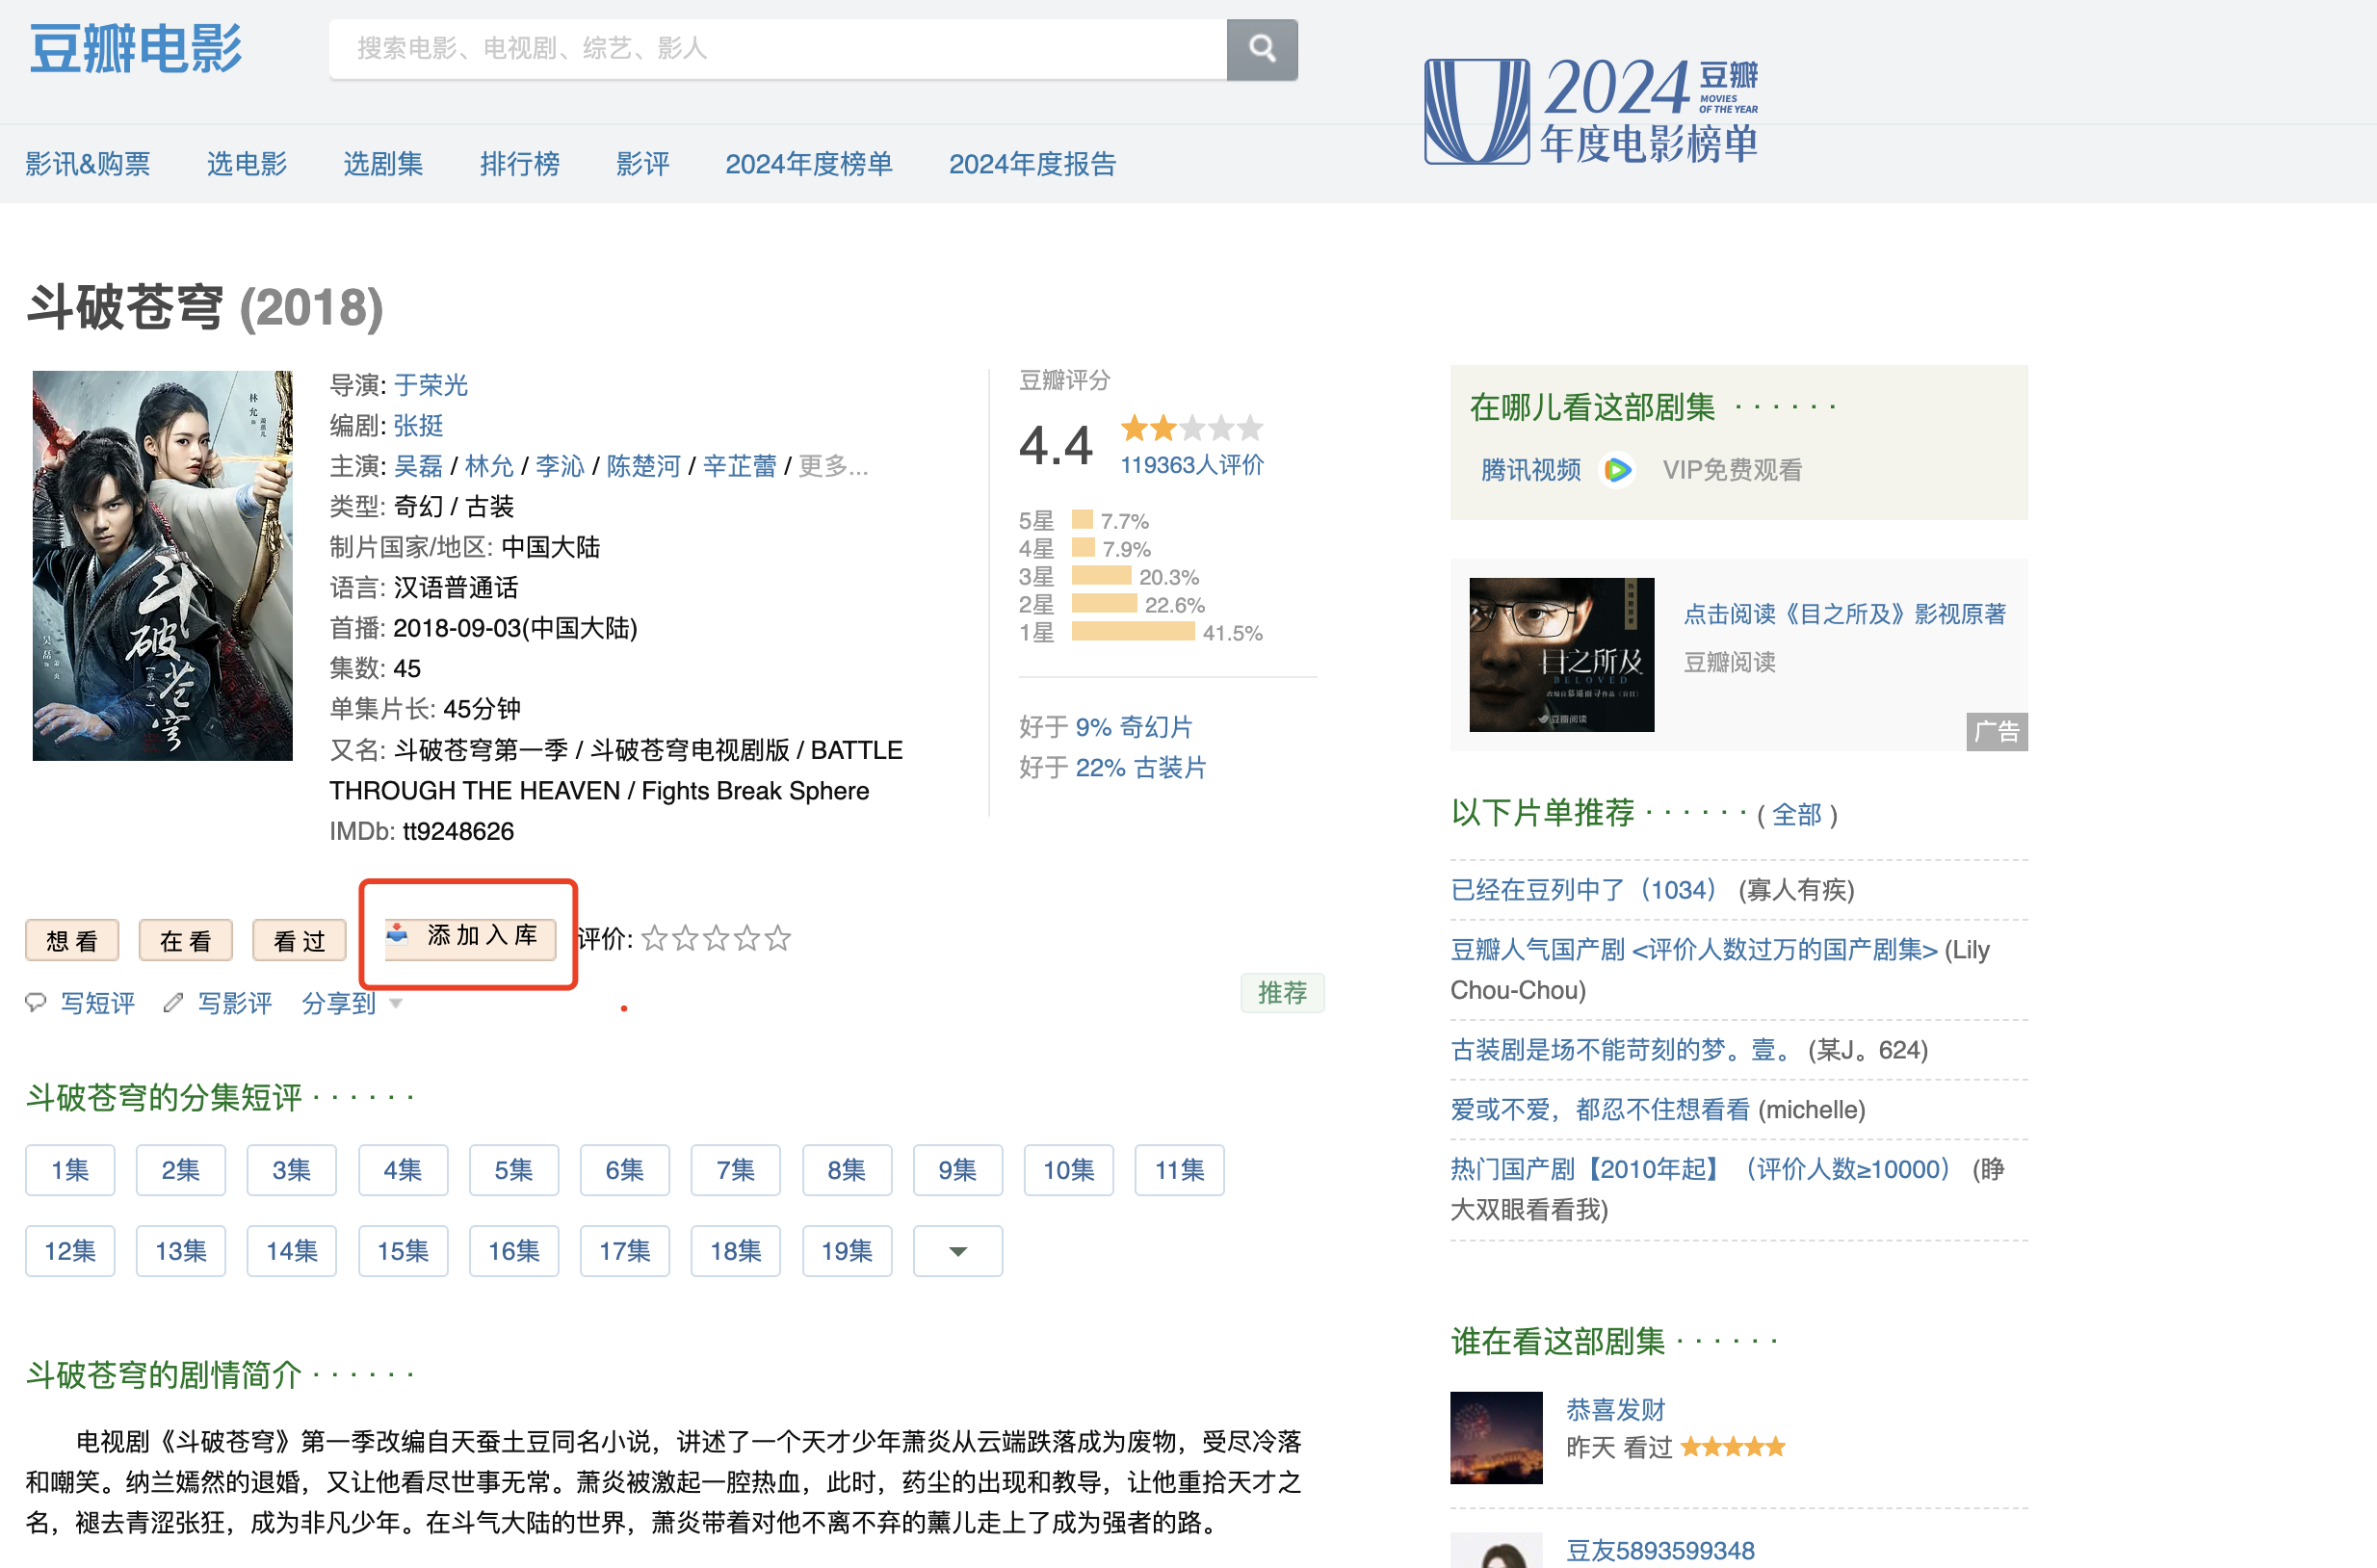Open 2024年度榜单 menu item
Screen dimensions: 2377x1568
click(809, 164)
